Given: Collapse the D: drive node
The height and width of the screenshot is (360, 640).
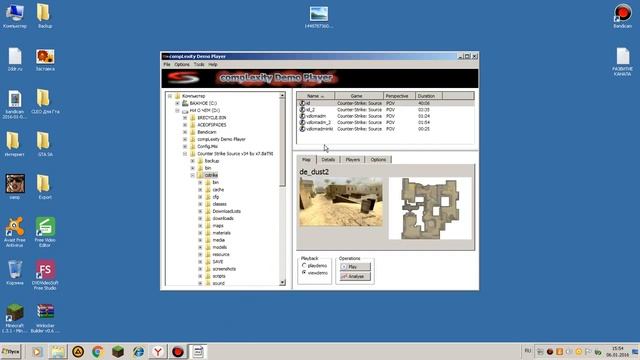Looking at the screenshot, I should point(177,111).
